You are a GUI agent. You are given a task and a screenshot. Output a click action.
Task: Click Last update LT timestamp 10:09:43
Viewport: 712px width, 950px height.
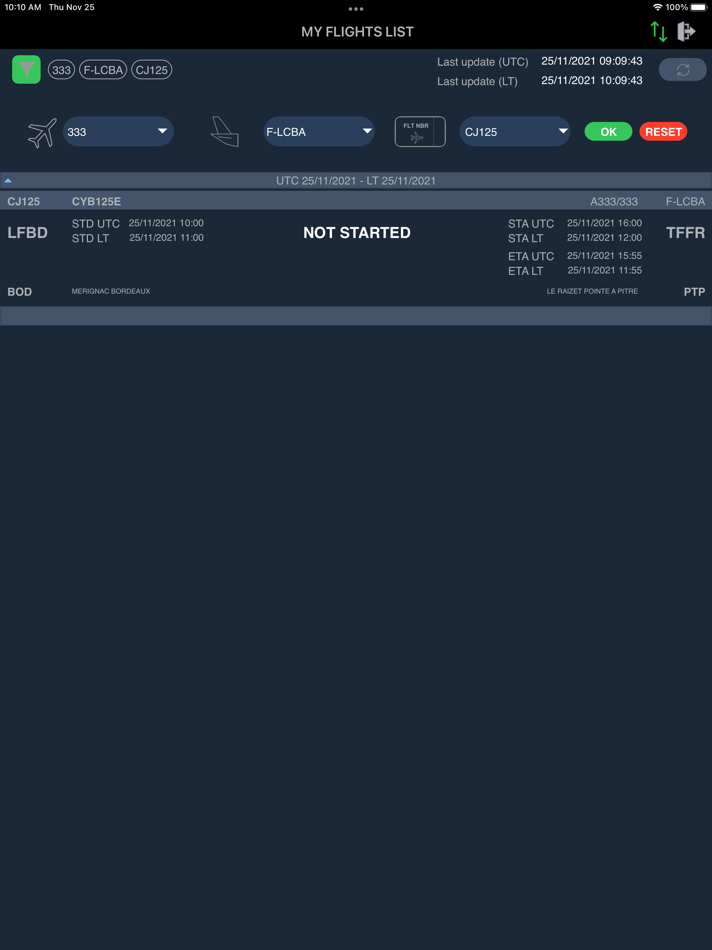tap(591, 81)
